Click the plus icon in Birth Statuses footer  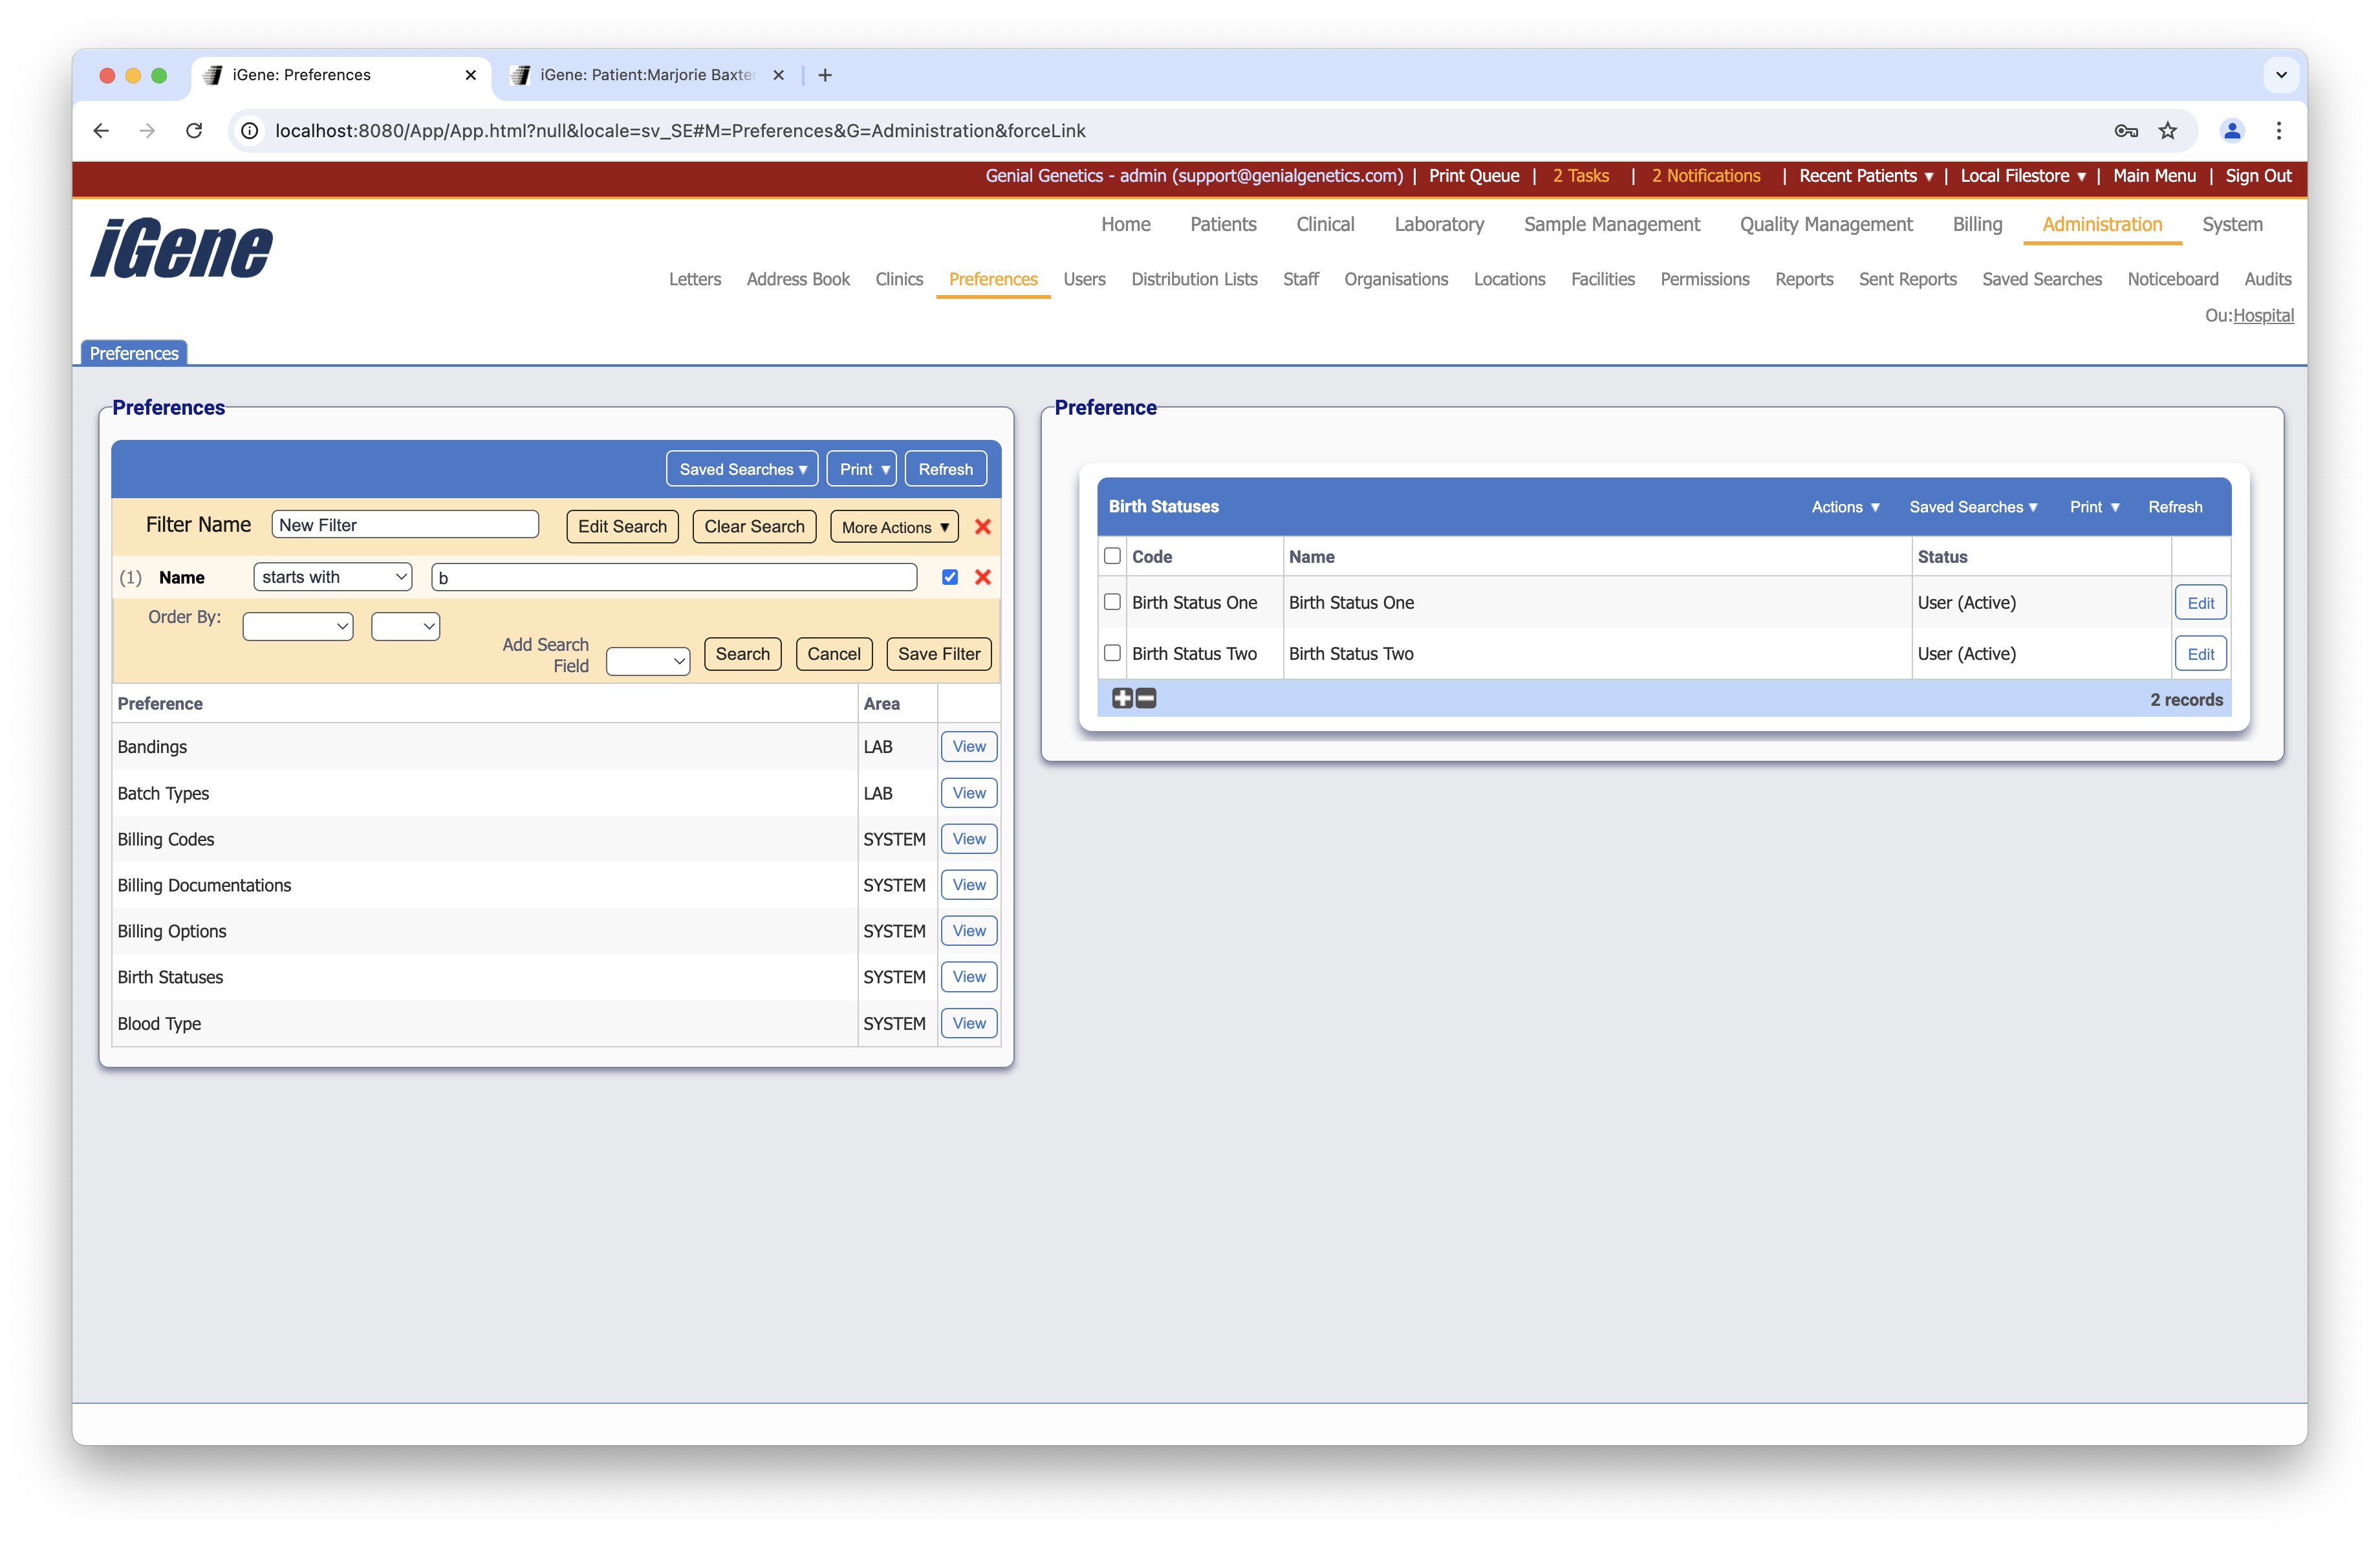tap(1122, 698)
